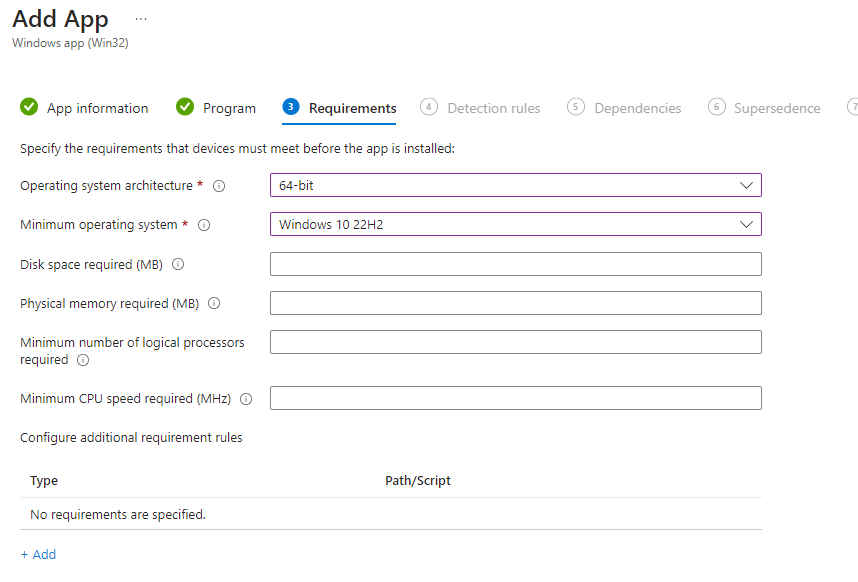Click info icon for logical processors required
The height and width of the screenshot is (582, 858).
[x=83, y=360]
